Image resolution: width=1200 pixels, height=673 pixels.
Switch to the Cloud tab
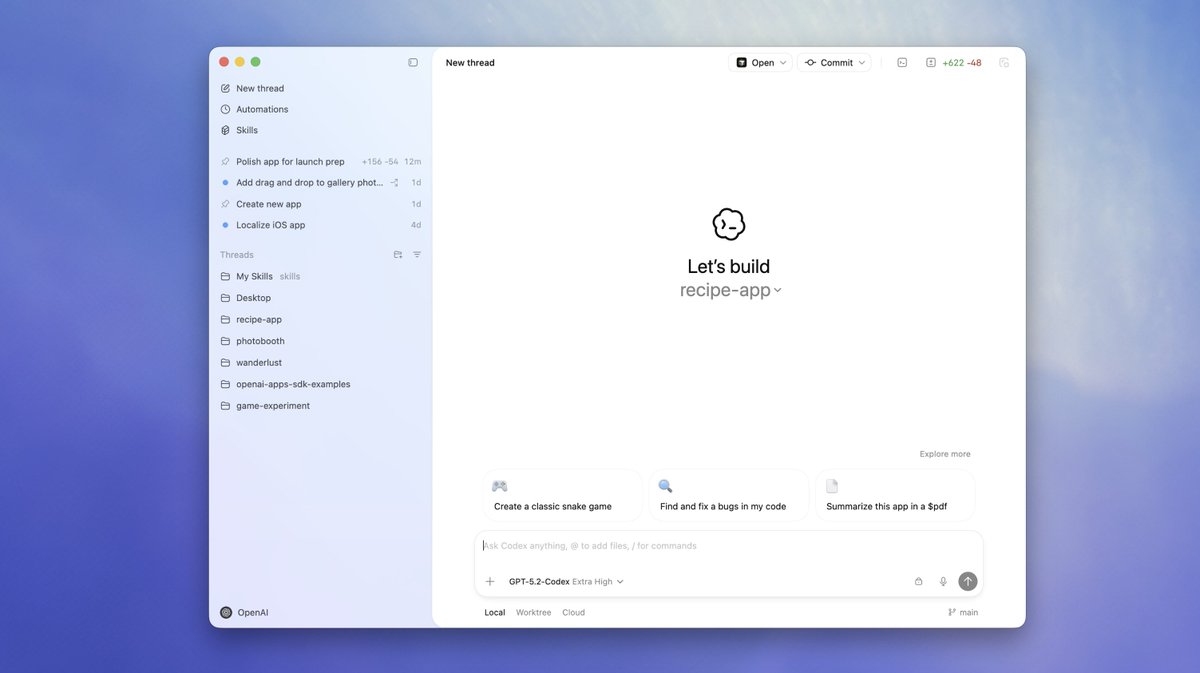click(x=573, y=612)
